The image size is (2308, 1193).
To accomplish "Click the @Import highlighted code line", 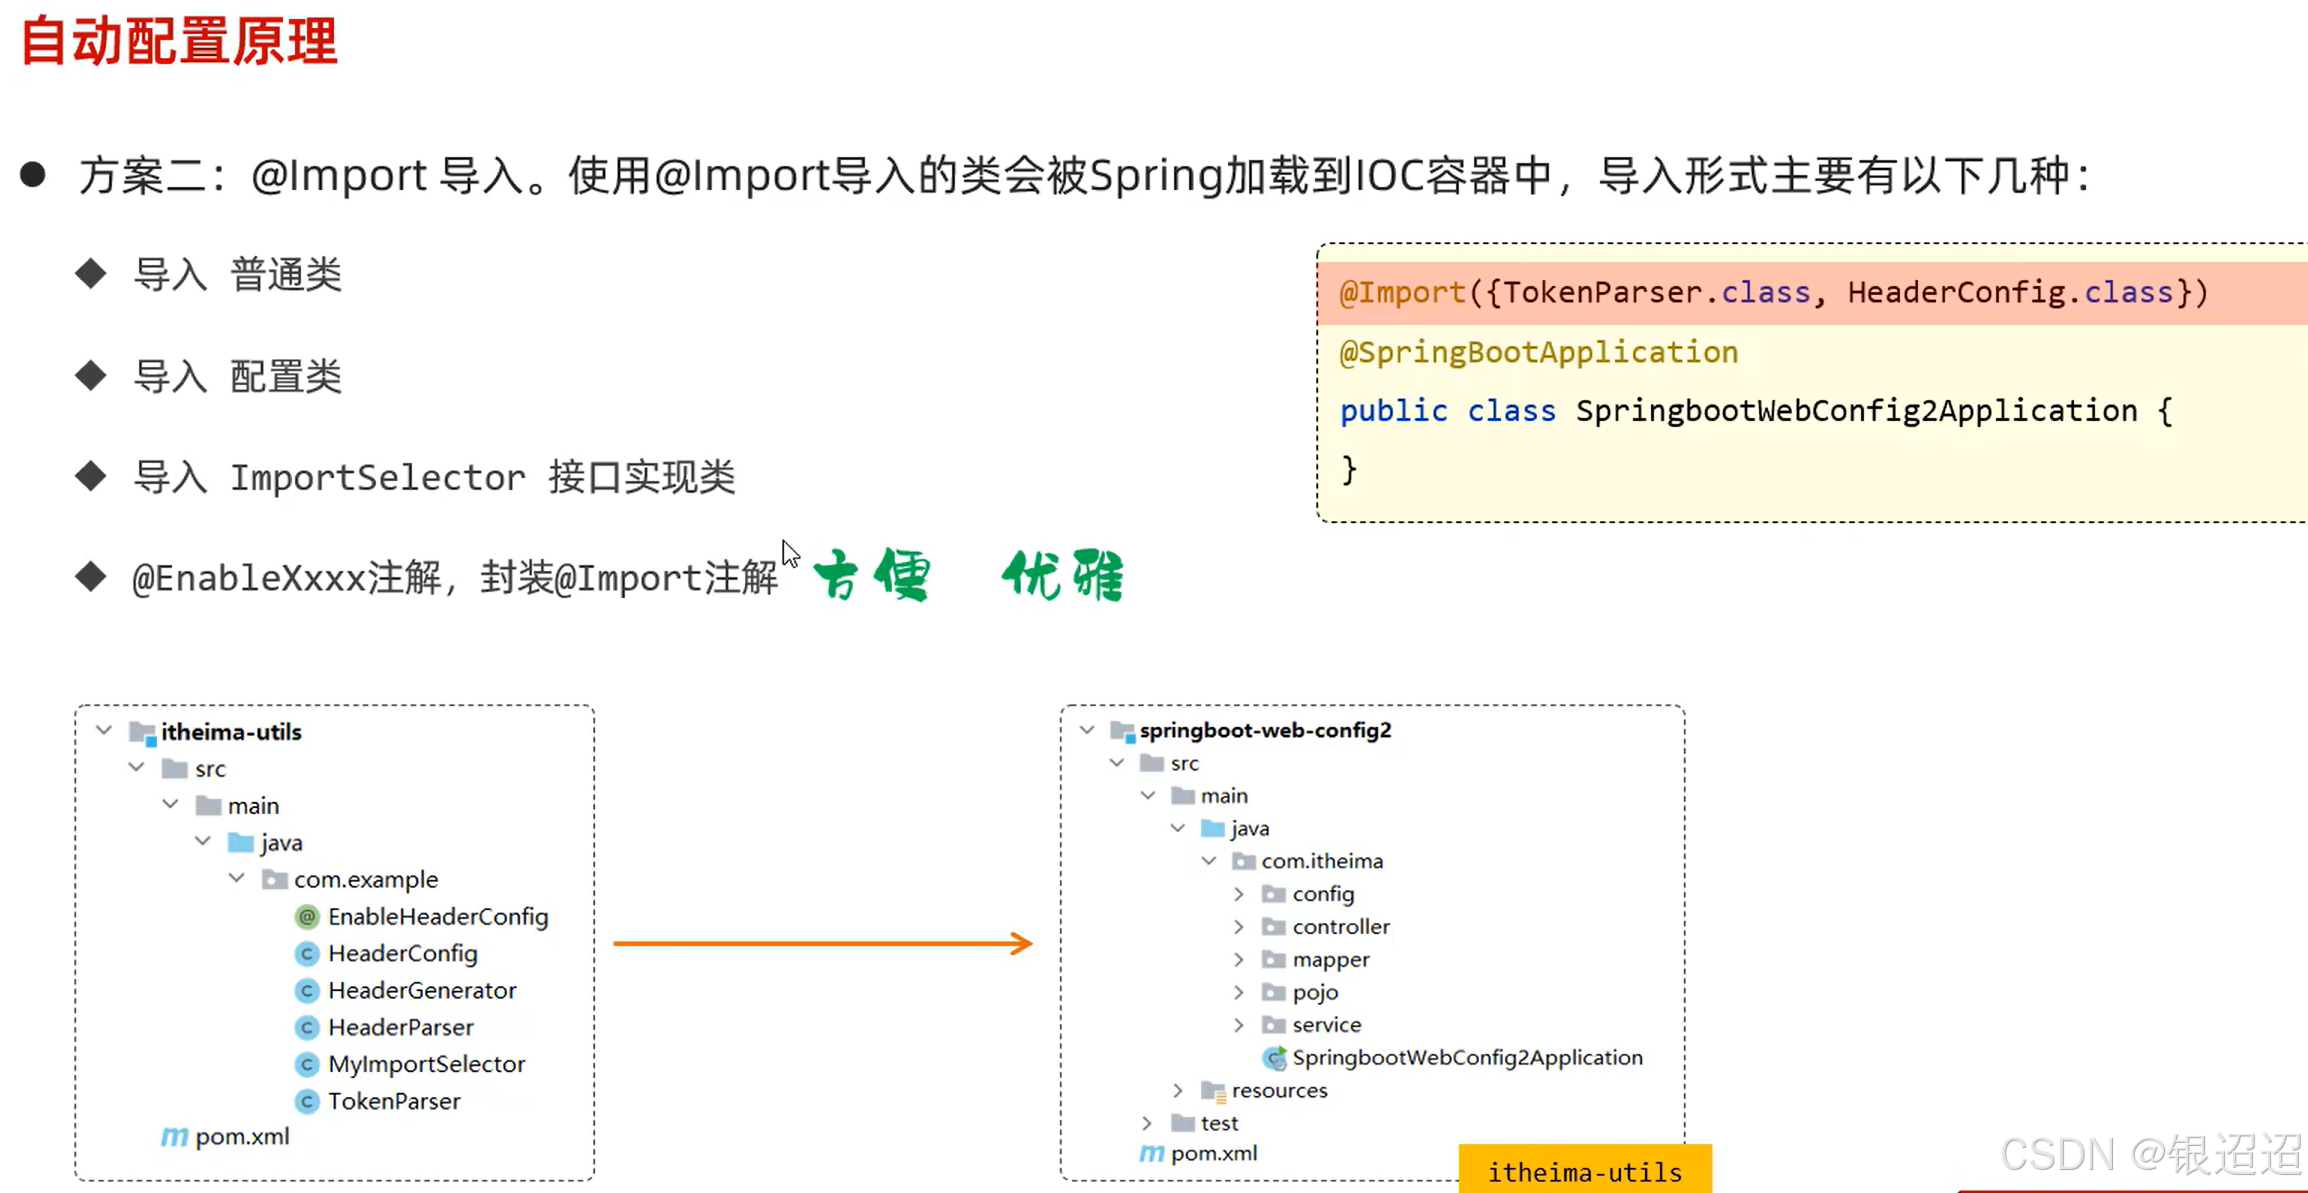I will point(1772,293).
